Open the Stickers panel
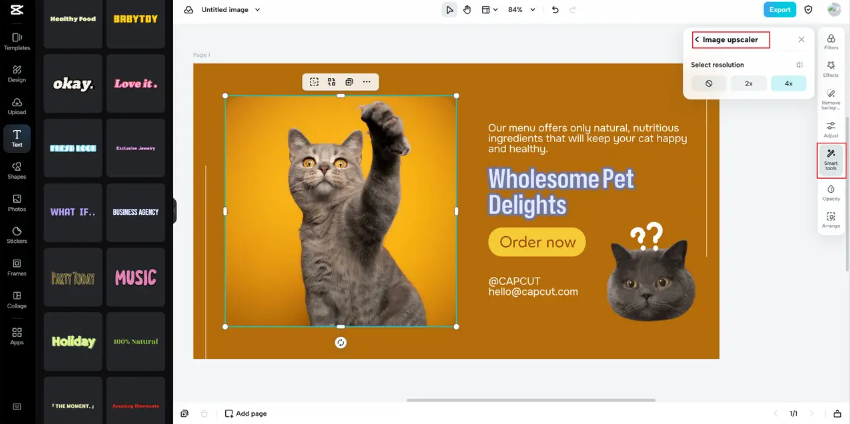Viewport: 850px width, 424px height. [17, 235]
